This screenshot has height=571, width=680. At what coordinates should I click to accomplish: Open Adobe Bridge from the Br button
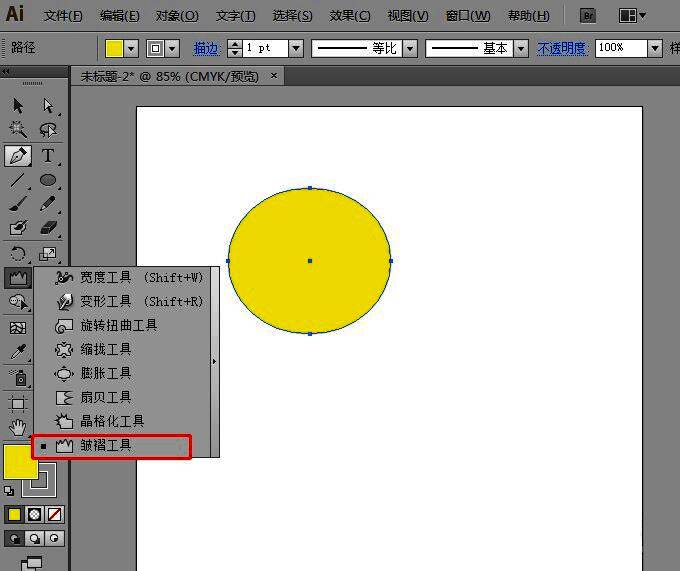coord(588,16)
